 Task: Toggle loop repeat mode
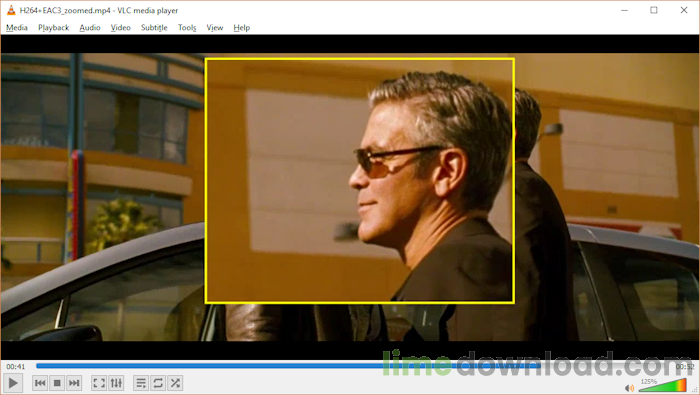point(158,383)
